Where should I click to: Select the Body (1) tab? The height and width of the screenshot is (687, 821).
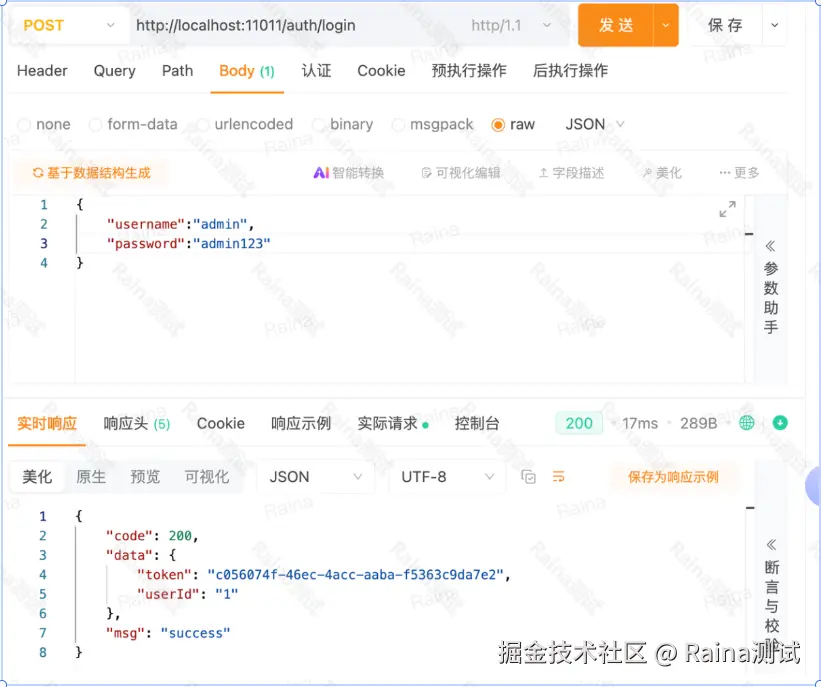point(247,71)
